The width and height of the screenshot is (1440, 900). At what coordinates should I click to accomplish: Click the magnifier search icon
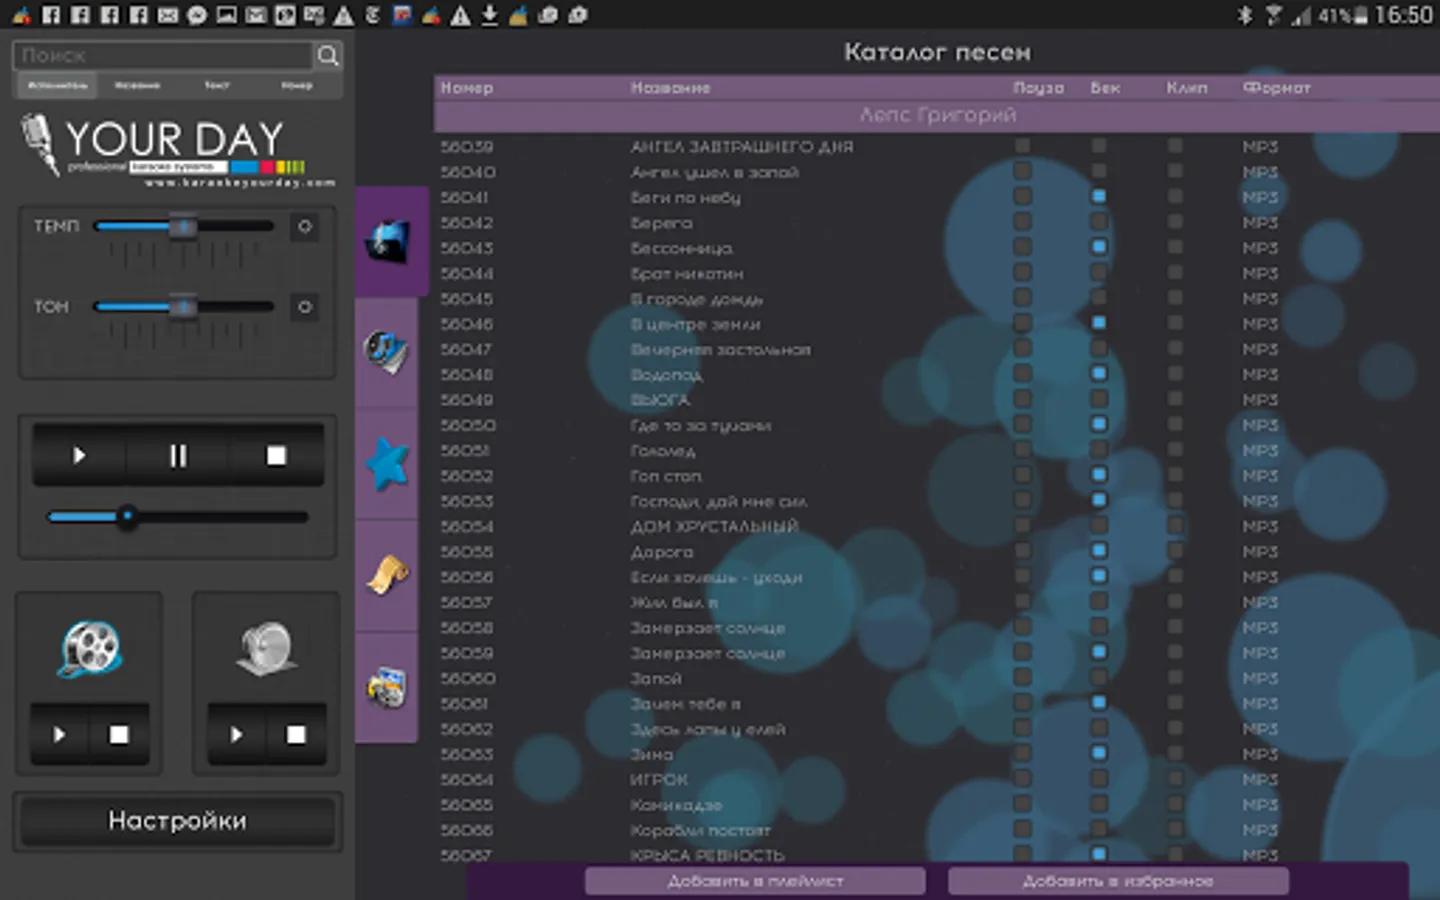[328, 56]
